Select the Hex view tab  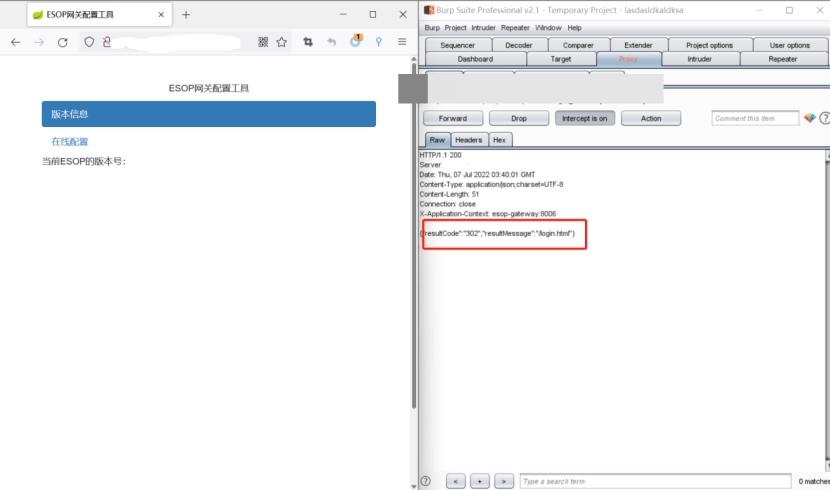[500, 140]
